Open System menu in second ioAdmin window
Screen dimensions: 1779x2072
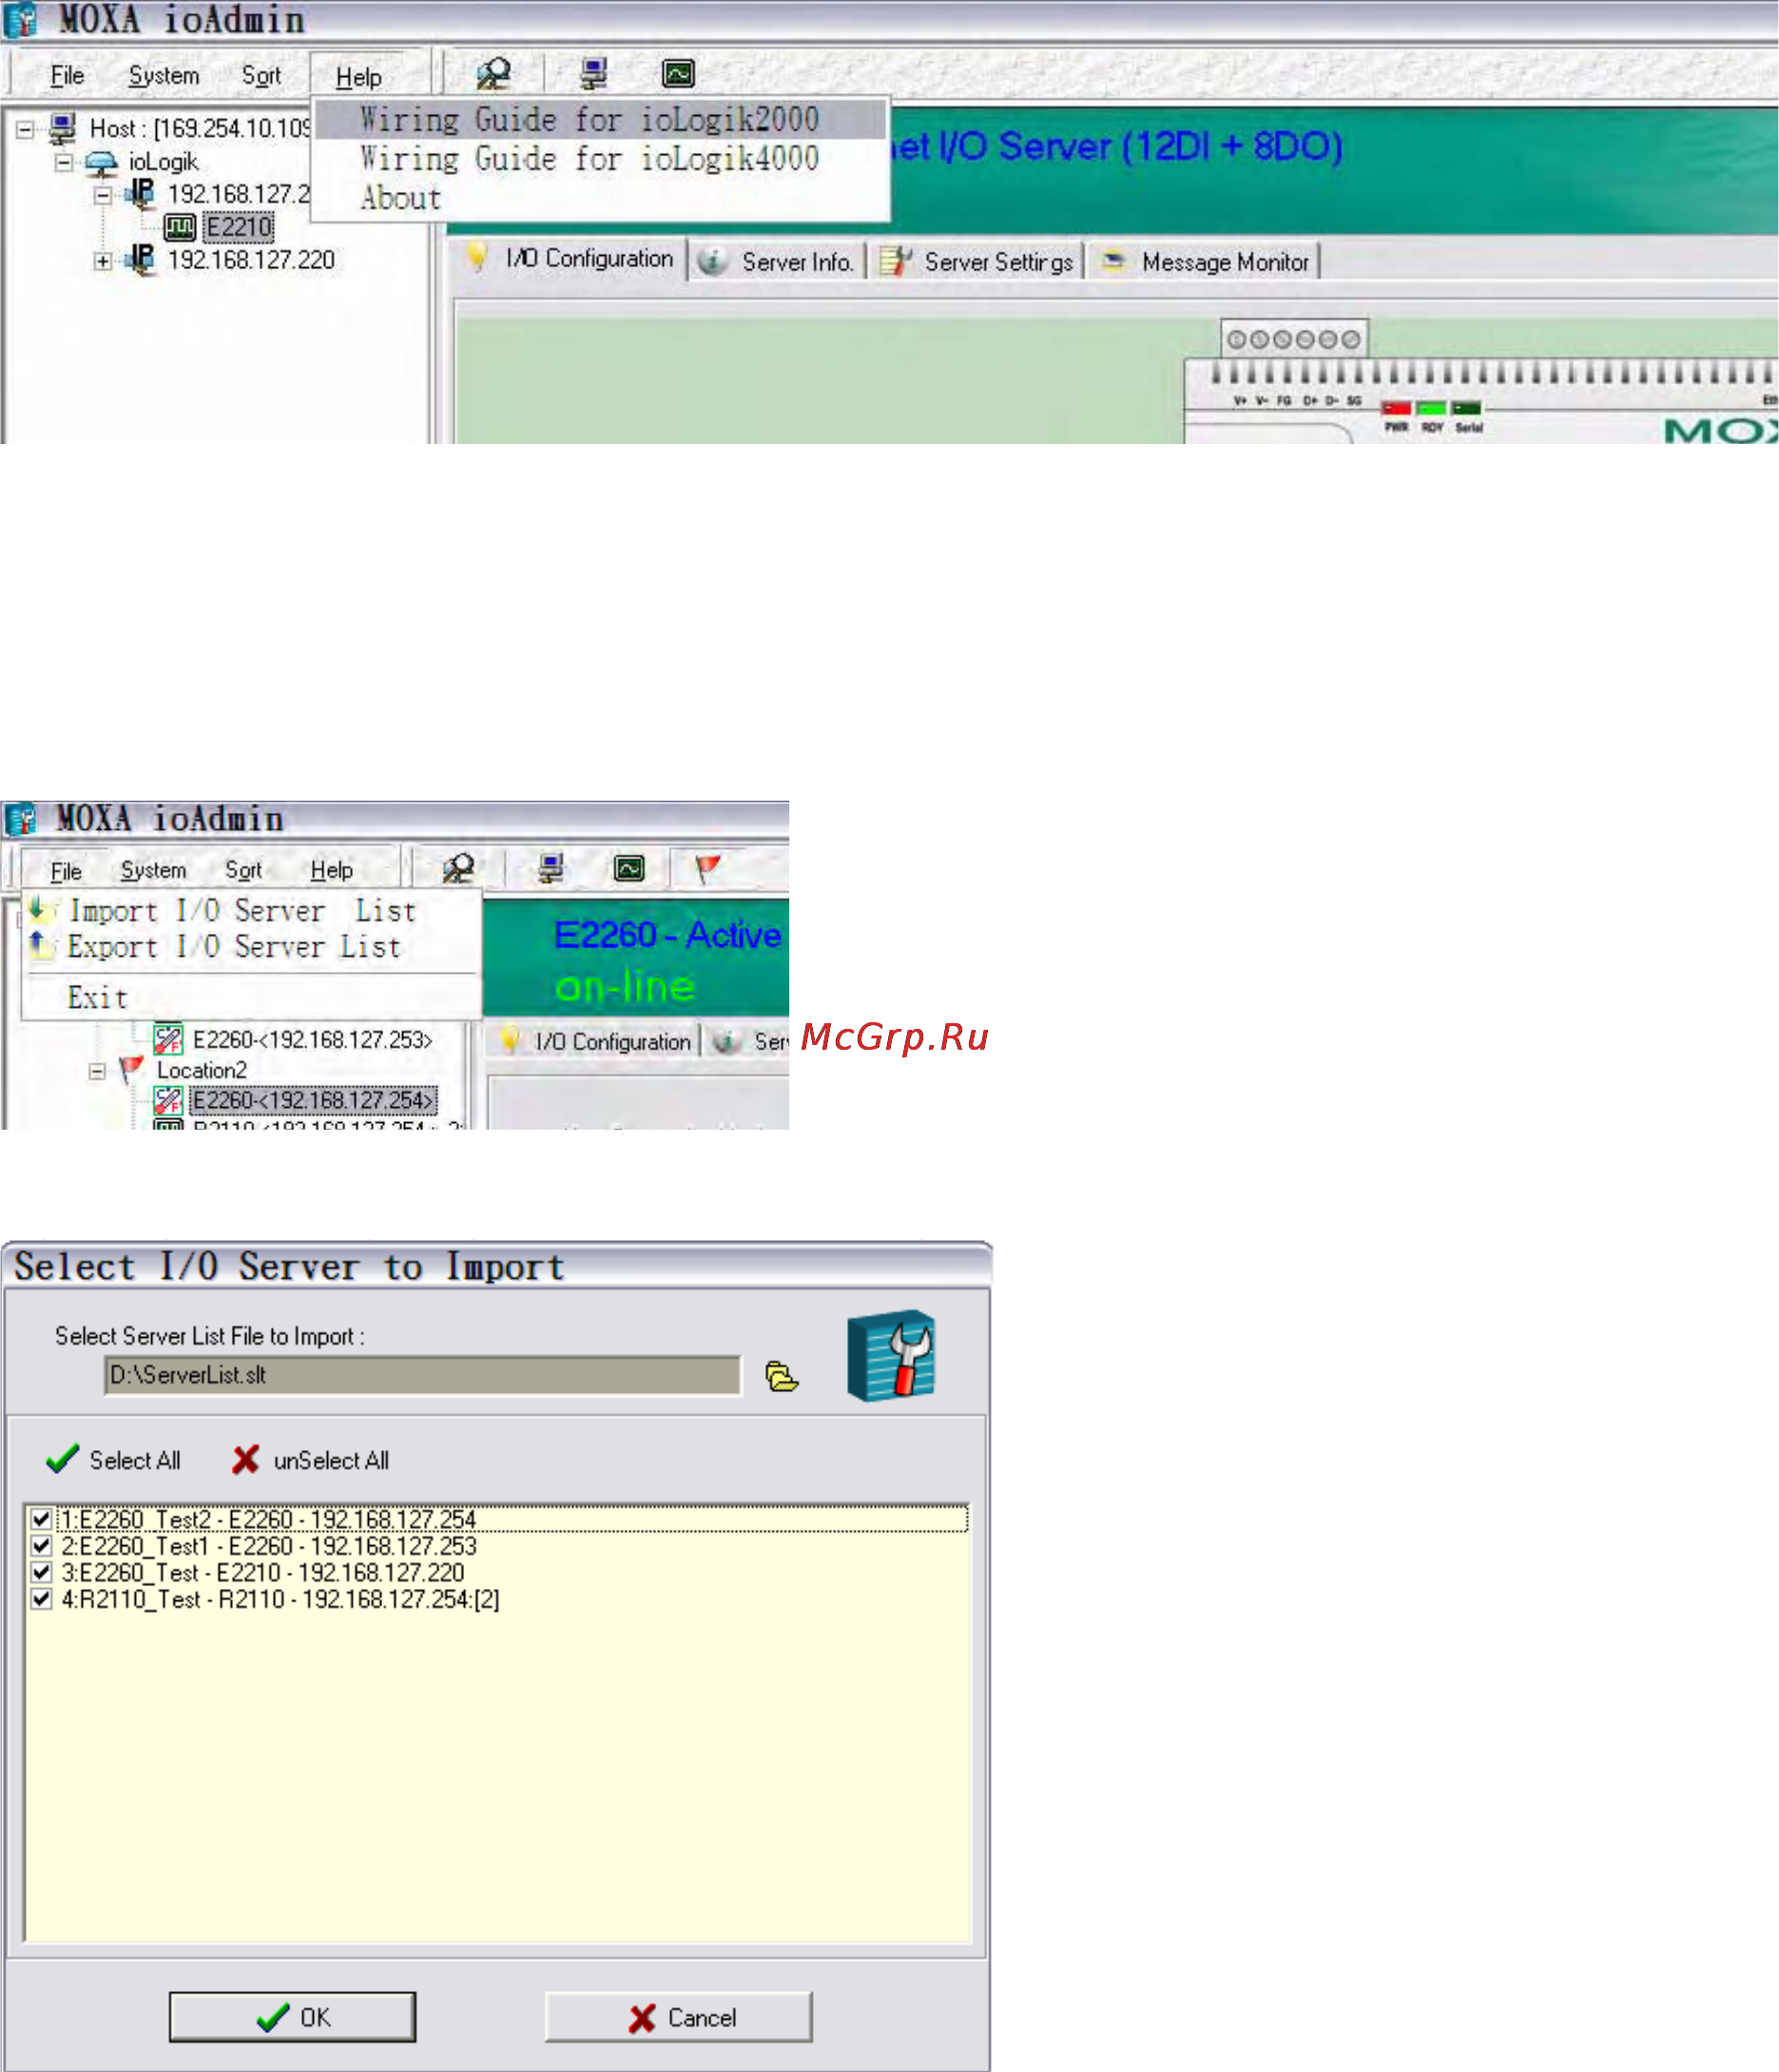(154, 870)
